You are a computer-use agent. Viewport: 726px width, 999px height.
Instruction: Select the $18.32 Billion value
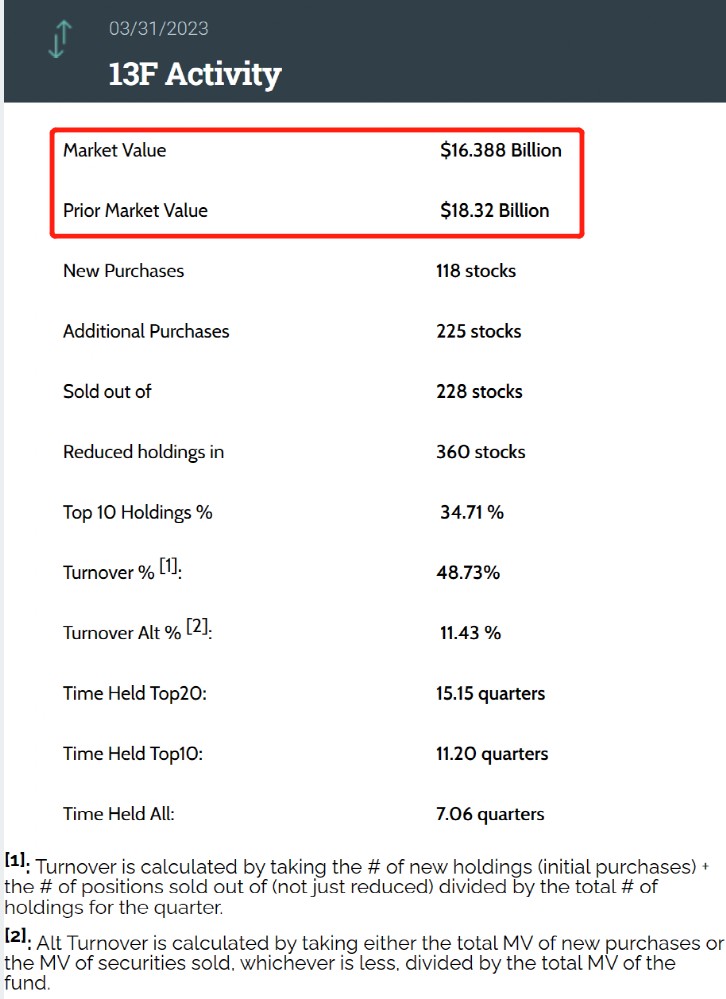click(494, 210)
